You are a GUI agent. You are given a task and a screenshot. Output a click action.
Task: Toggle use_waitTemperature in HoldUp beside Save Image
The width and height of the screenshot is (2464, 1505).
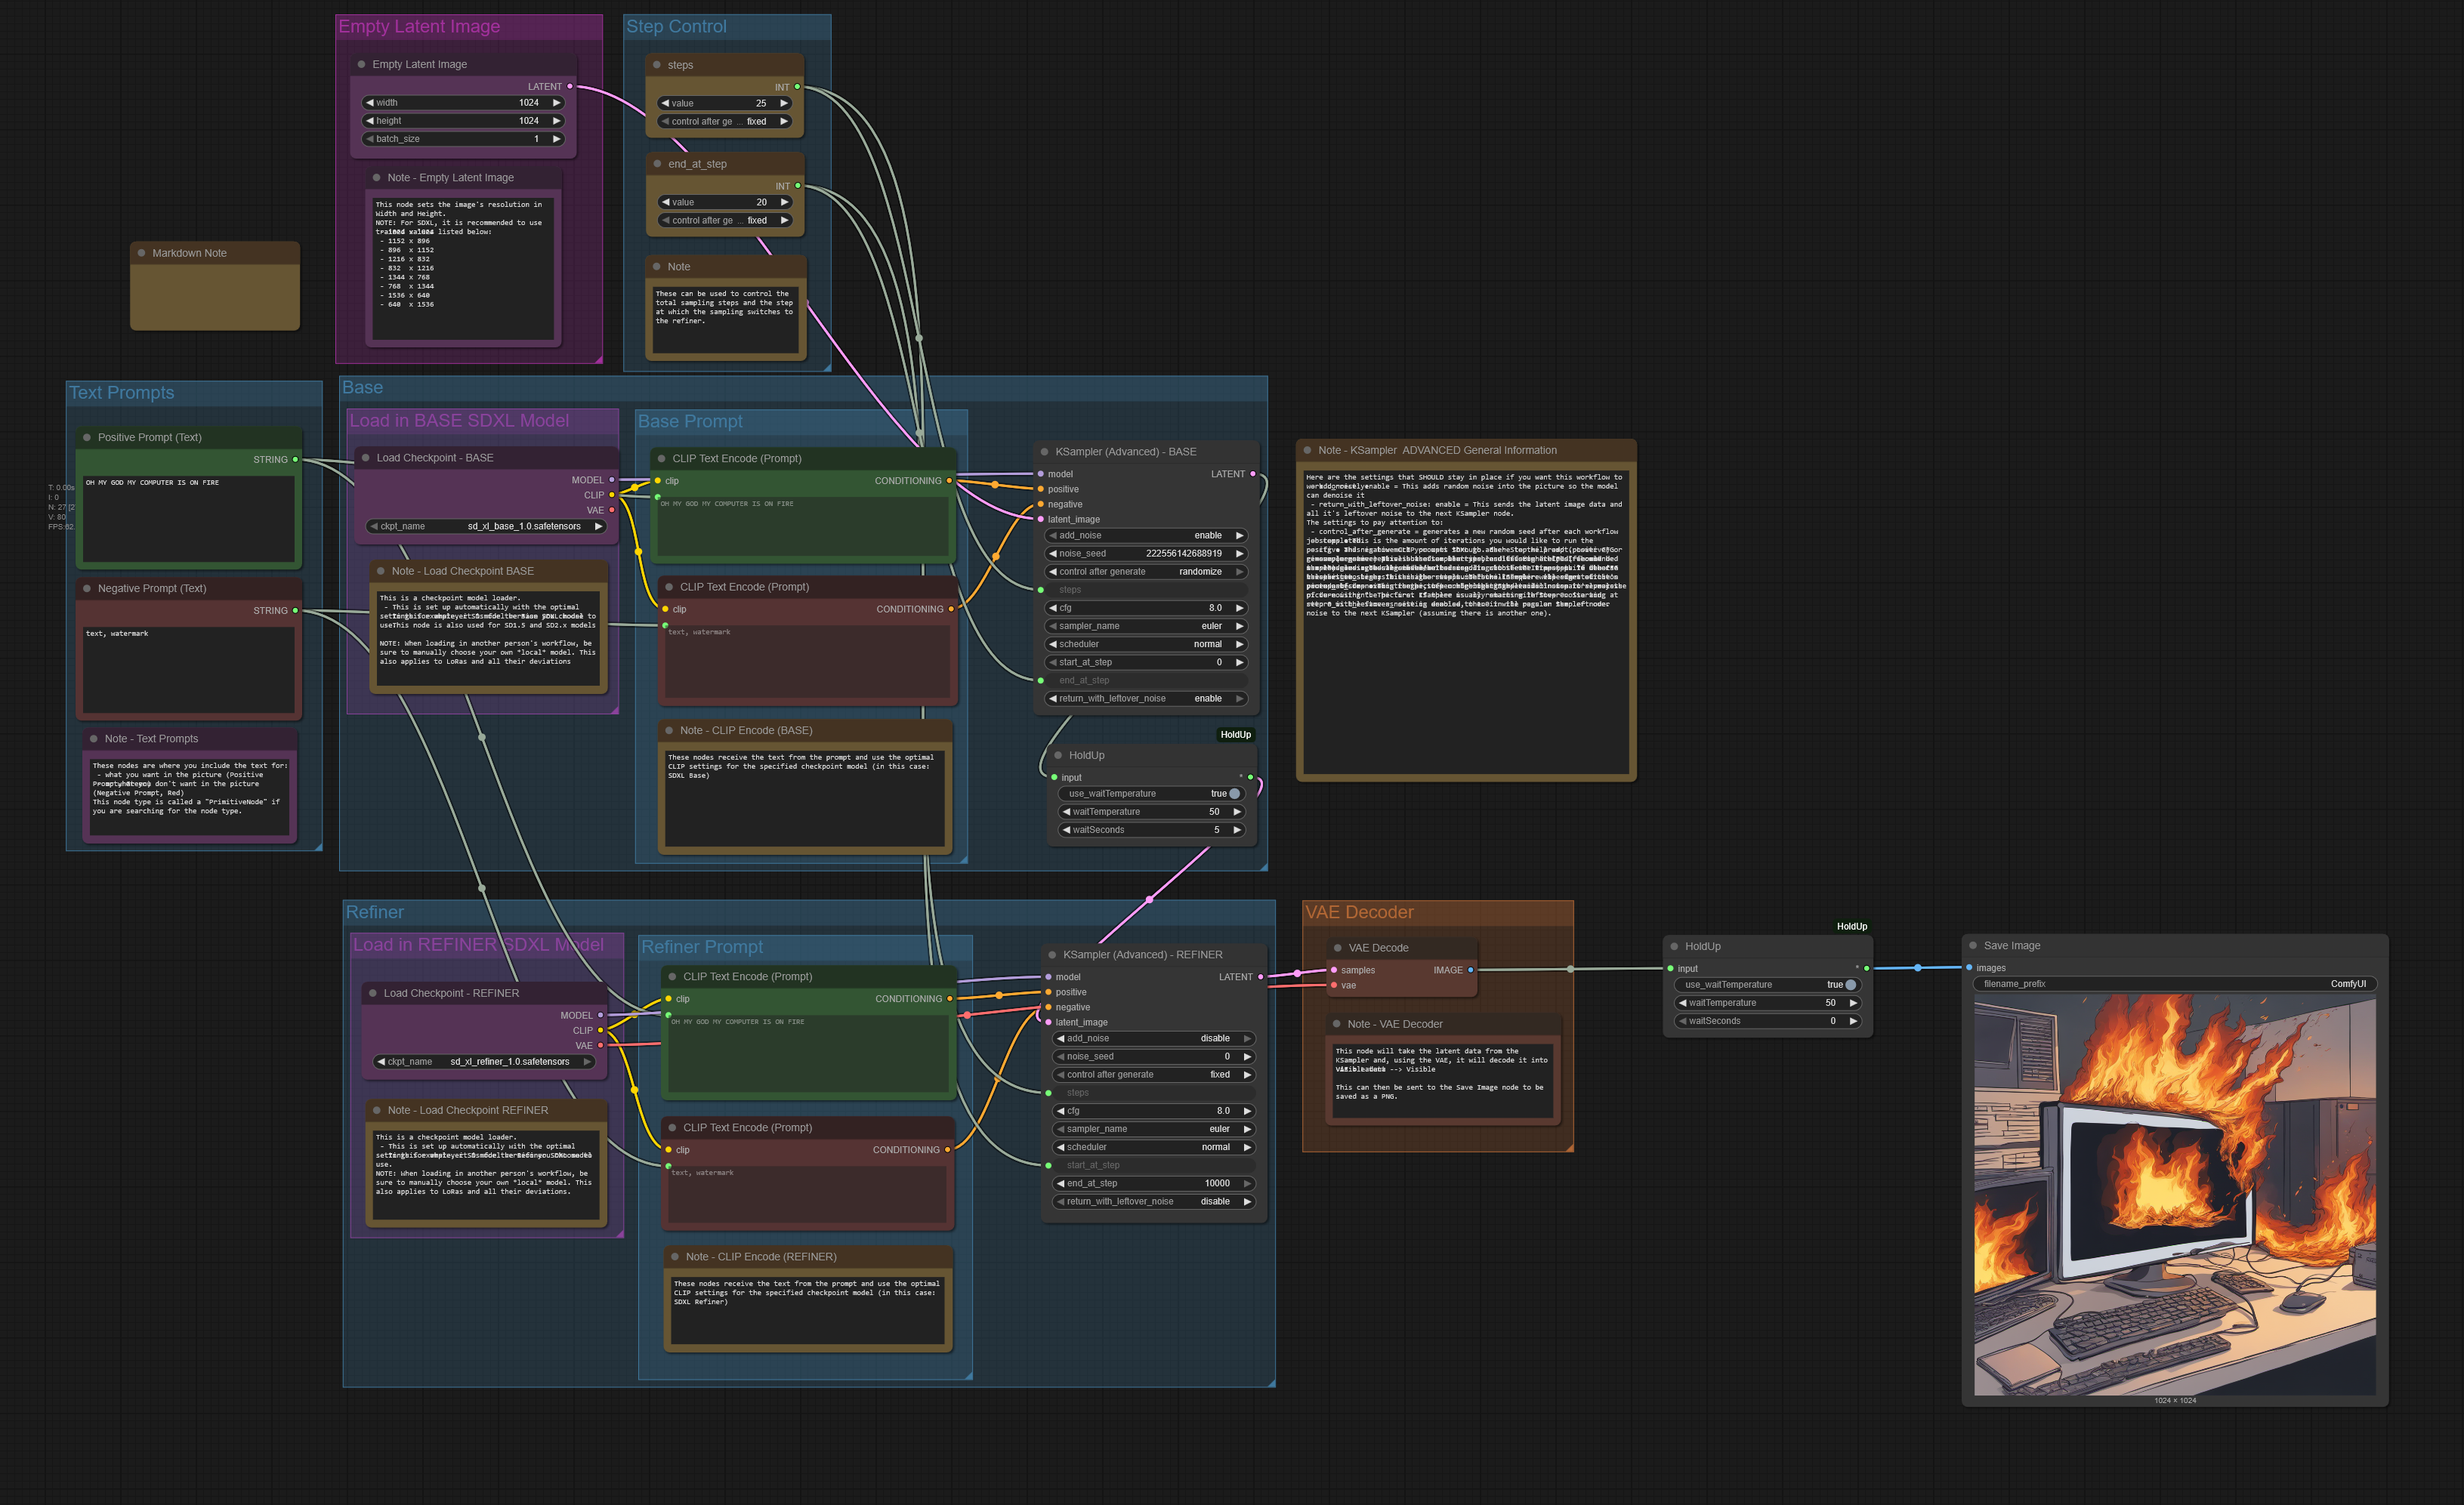(x=1767, y=984)
